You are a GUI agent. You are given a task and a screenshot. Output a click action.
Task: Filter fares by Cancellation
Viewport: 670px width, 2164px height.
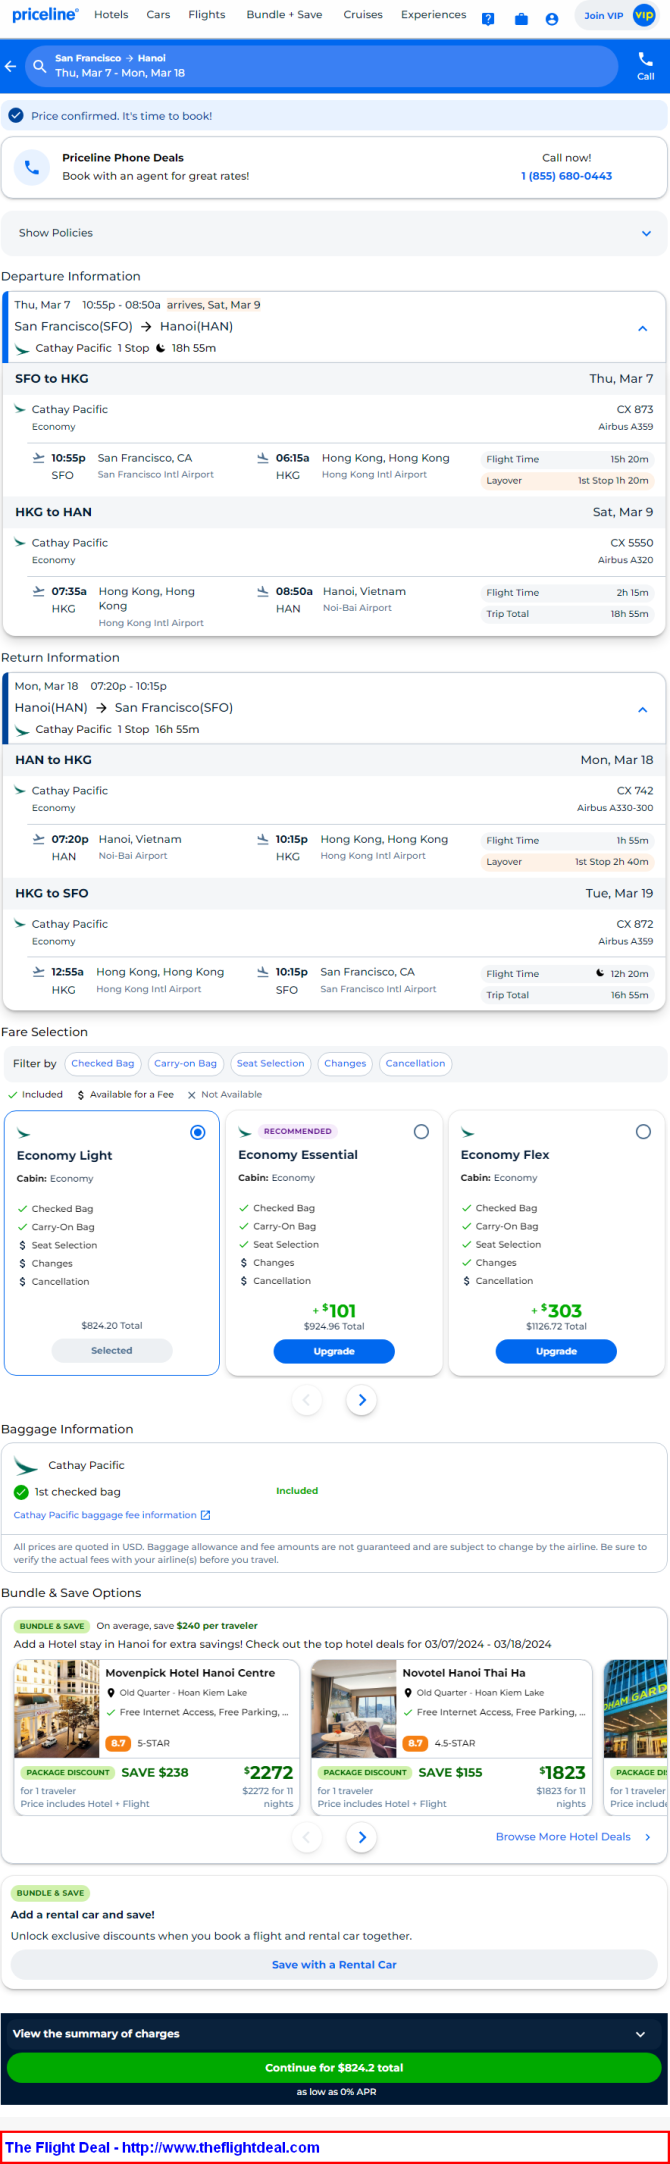click(415, 1064)
